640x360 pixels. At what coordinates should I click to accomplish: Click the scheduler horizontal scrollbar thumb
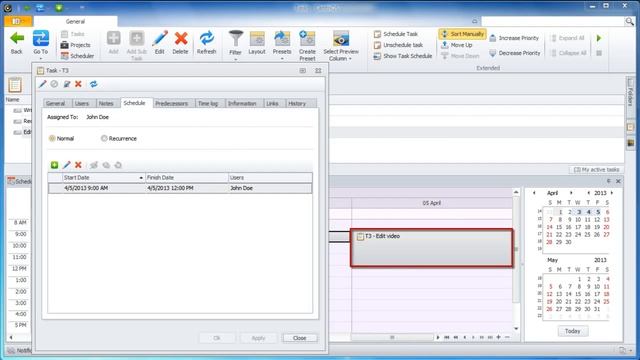click(x=392, y=338)
